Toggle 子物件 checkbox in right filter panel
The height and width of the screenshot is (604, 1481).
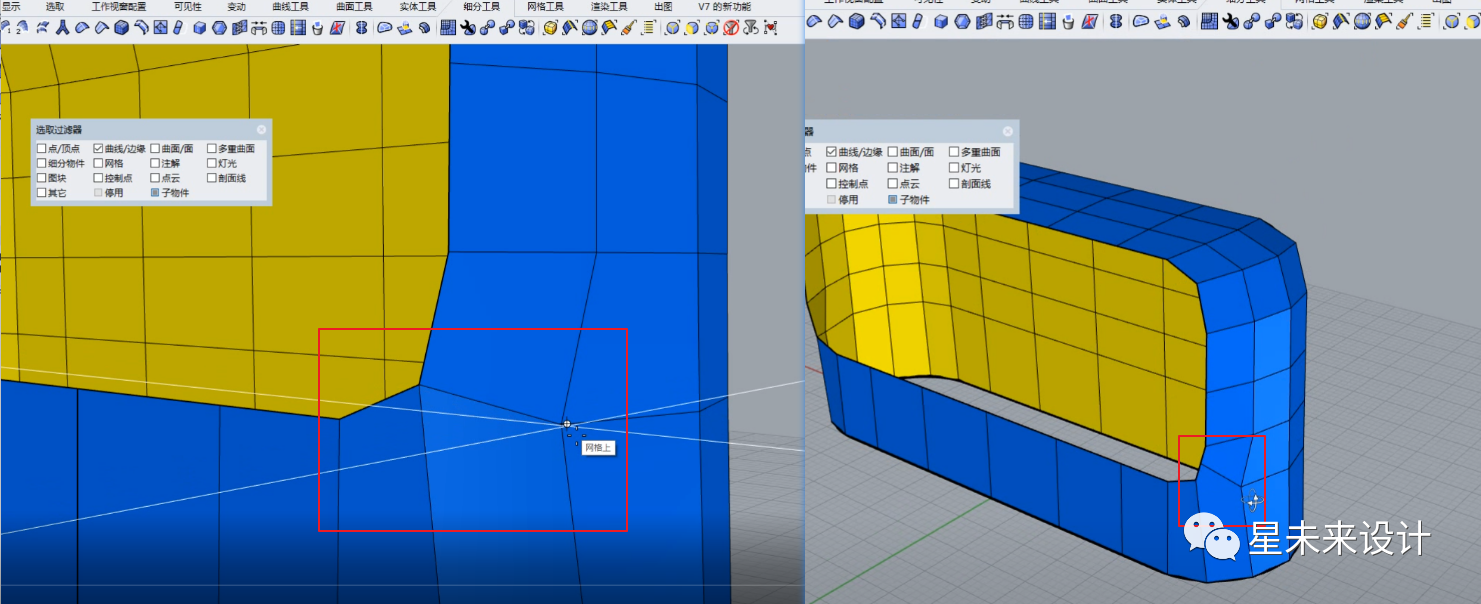(x=893, y=200)
